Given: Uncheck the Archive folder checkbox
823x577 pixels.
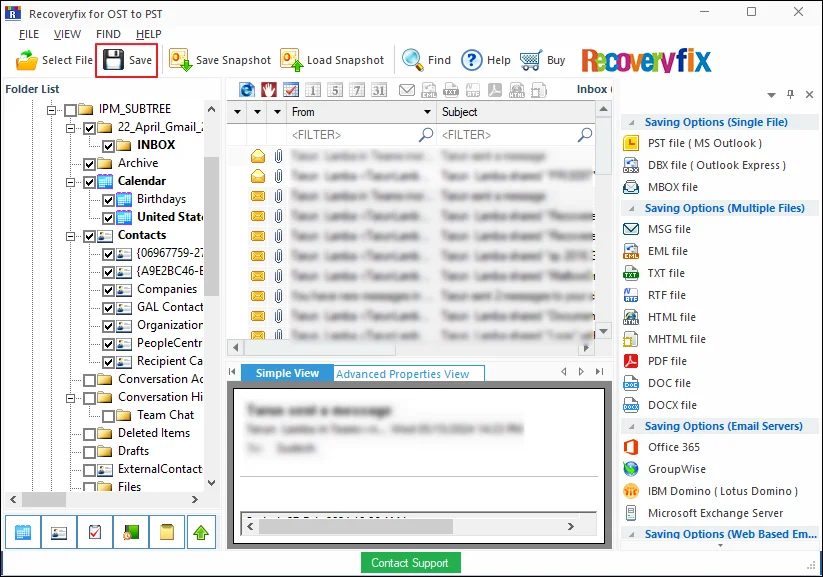Looking at the screenshot, I should point(89,164).
